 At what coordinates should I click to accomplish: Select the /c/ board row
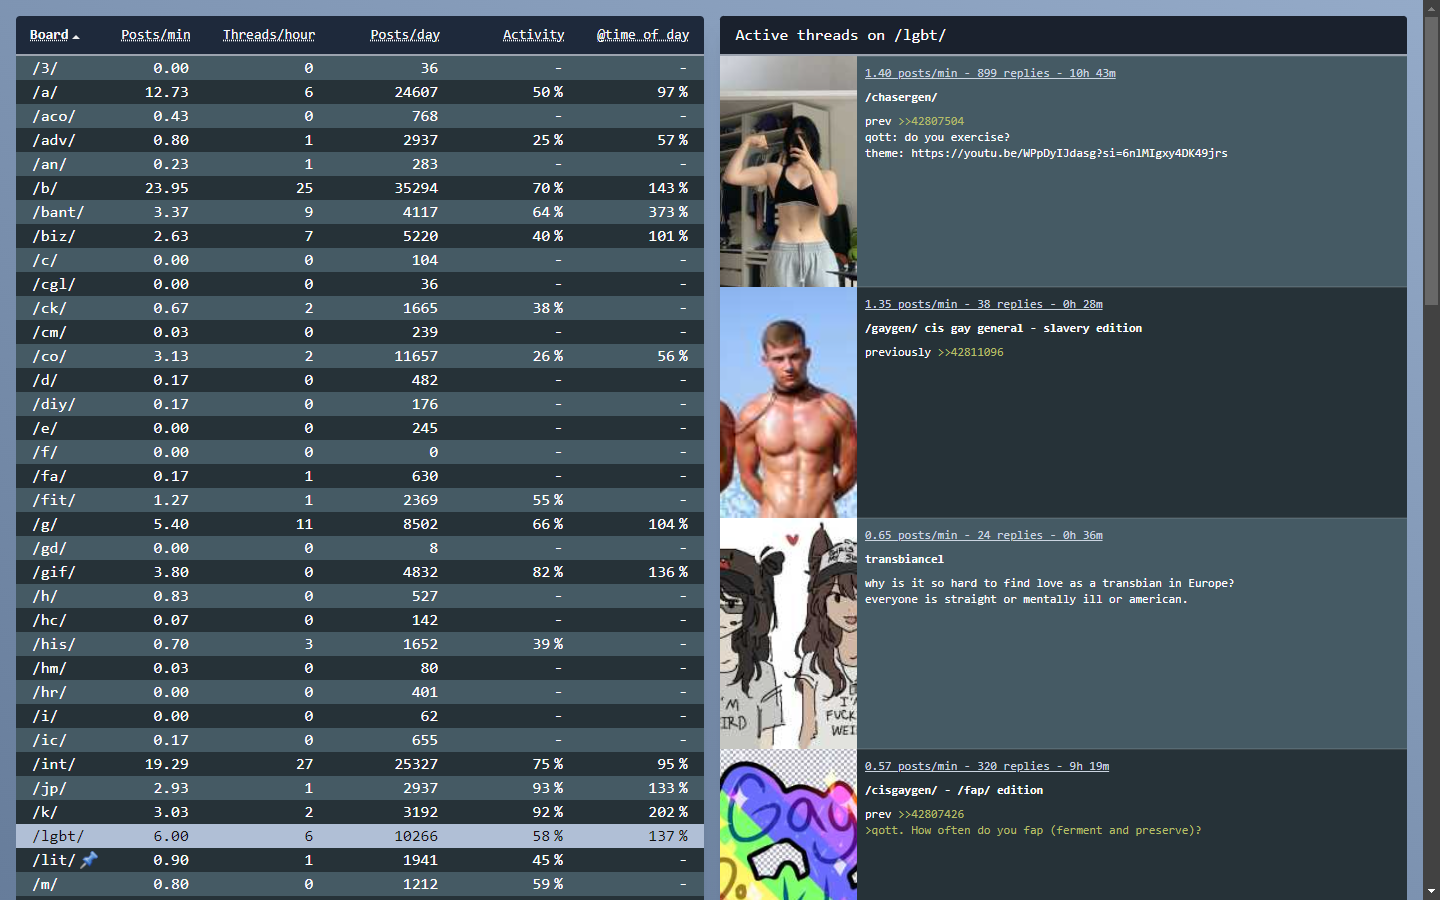[x=360, y=260]
